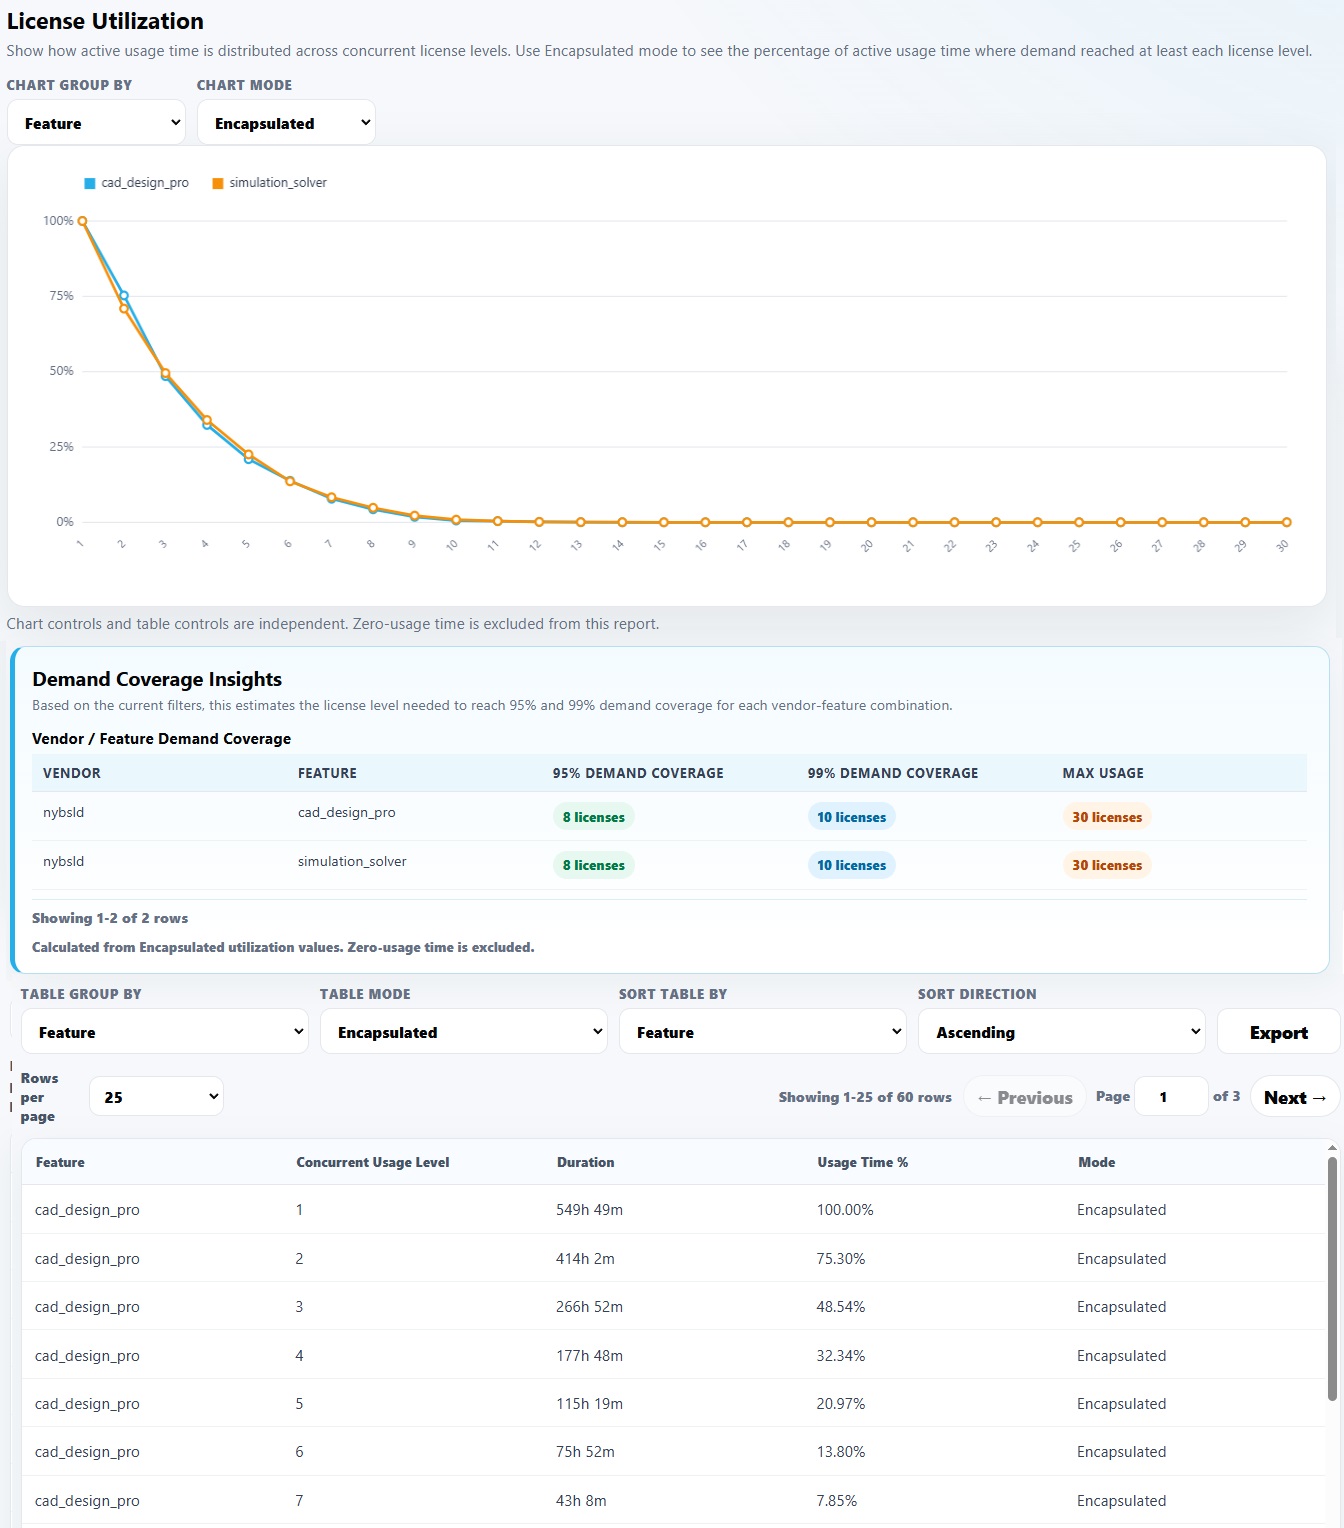Toggle cad_design_pro legend series visibility
The image size is (1344, 1528).
pos(137,183)
